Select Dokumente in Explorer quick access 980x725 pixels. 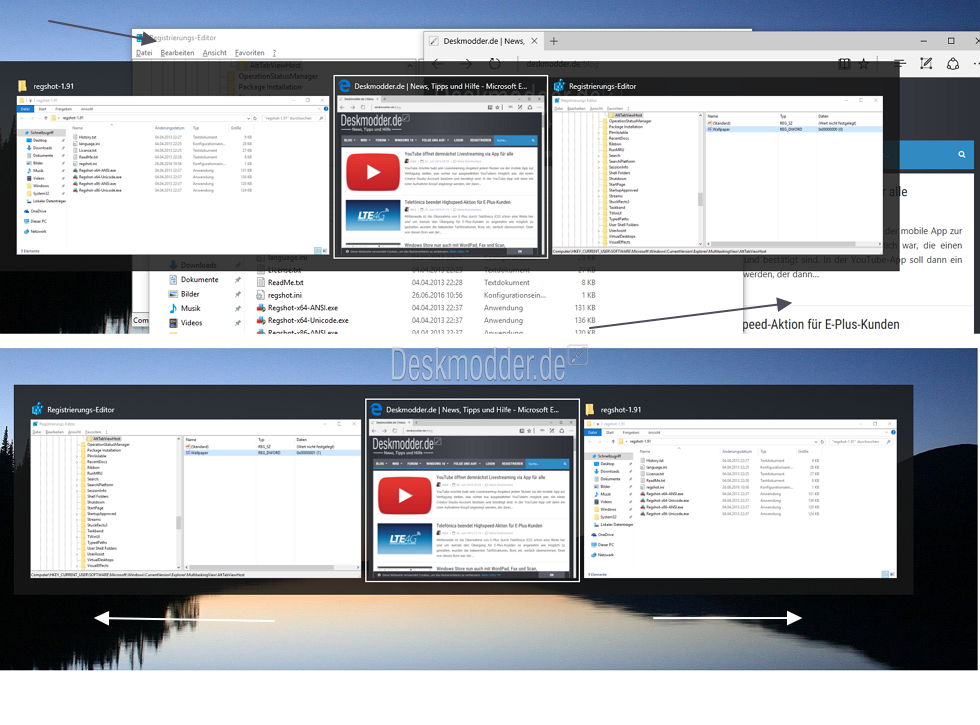[x=199, y=279]
